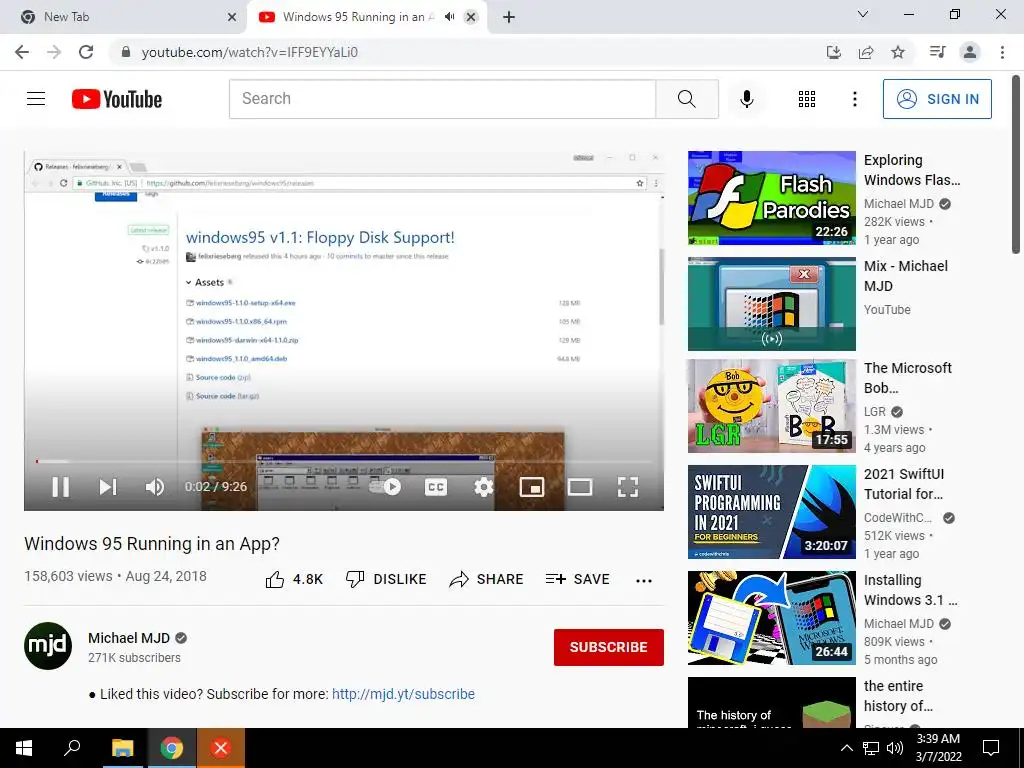This screenshot has height=768, width=1024.
Task: Click the Chrome taskbar icon
Action: tap(172, 748)
